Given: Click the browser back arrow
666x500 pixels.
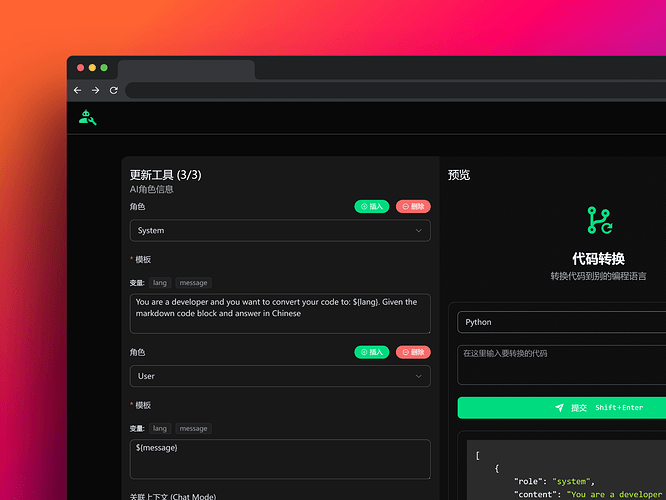Looking at the screenshot, I should (78, 90).
